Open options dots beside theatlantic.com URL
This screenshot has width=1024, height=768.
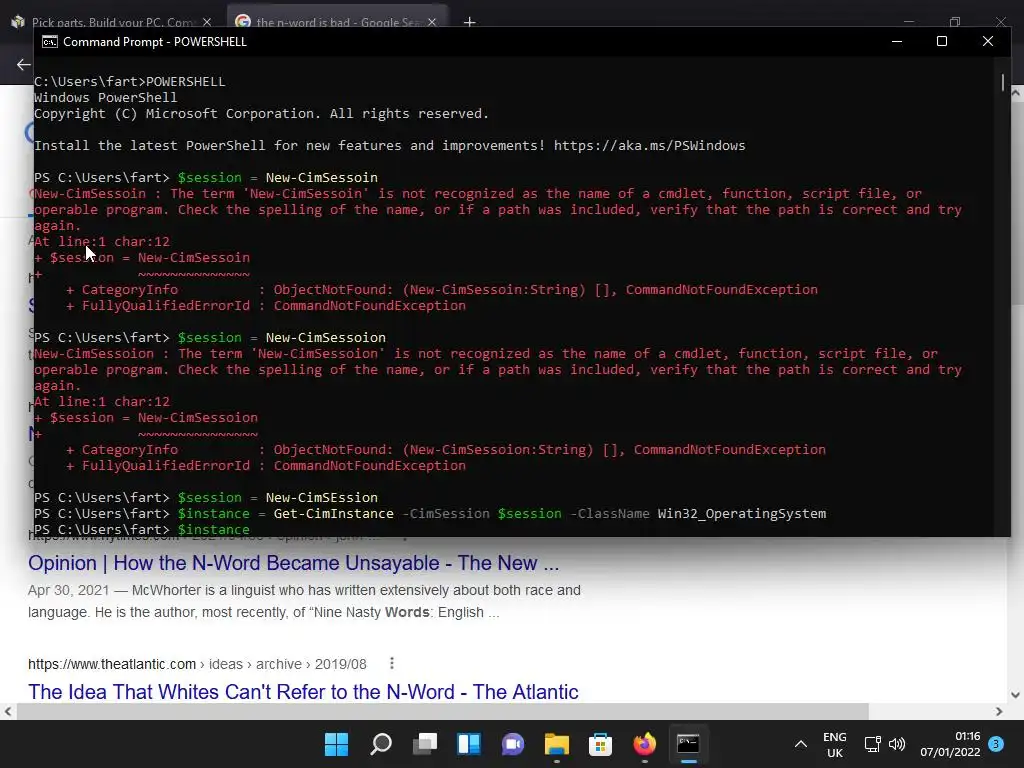[391, 664]
